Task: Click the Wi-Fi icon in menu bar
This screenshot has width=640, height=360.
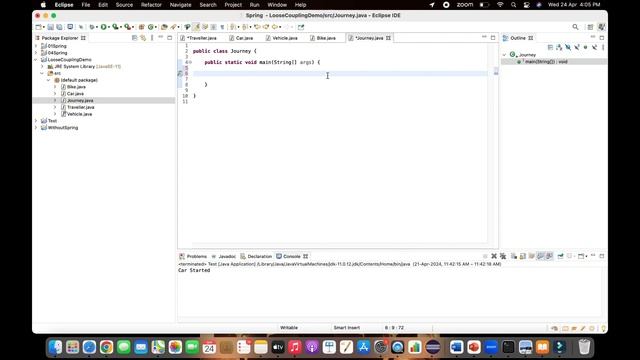Action: (x=500, y=5)
